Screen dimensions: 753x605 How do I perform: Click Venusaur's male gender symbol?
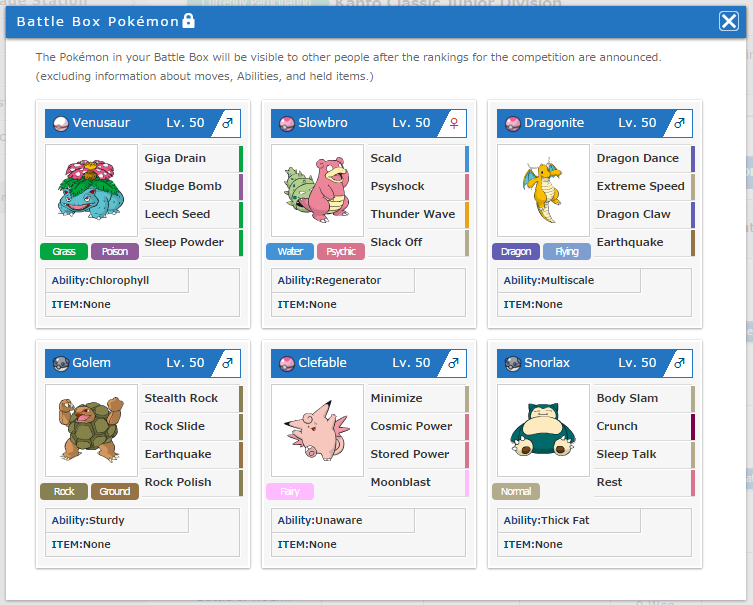pos(228,123)
